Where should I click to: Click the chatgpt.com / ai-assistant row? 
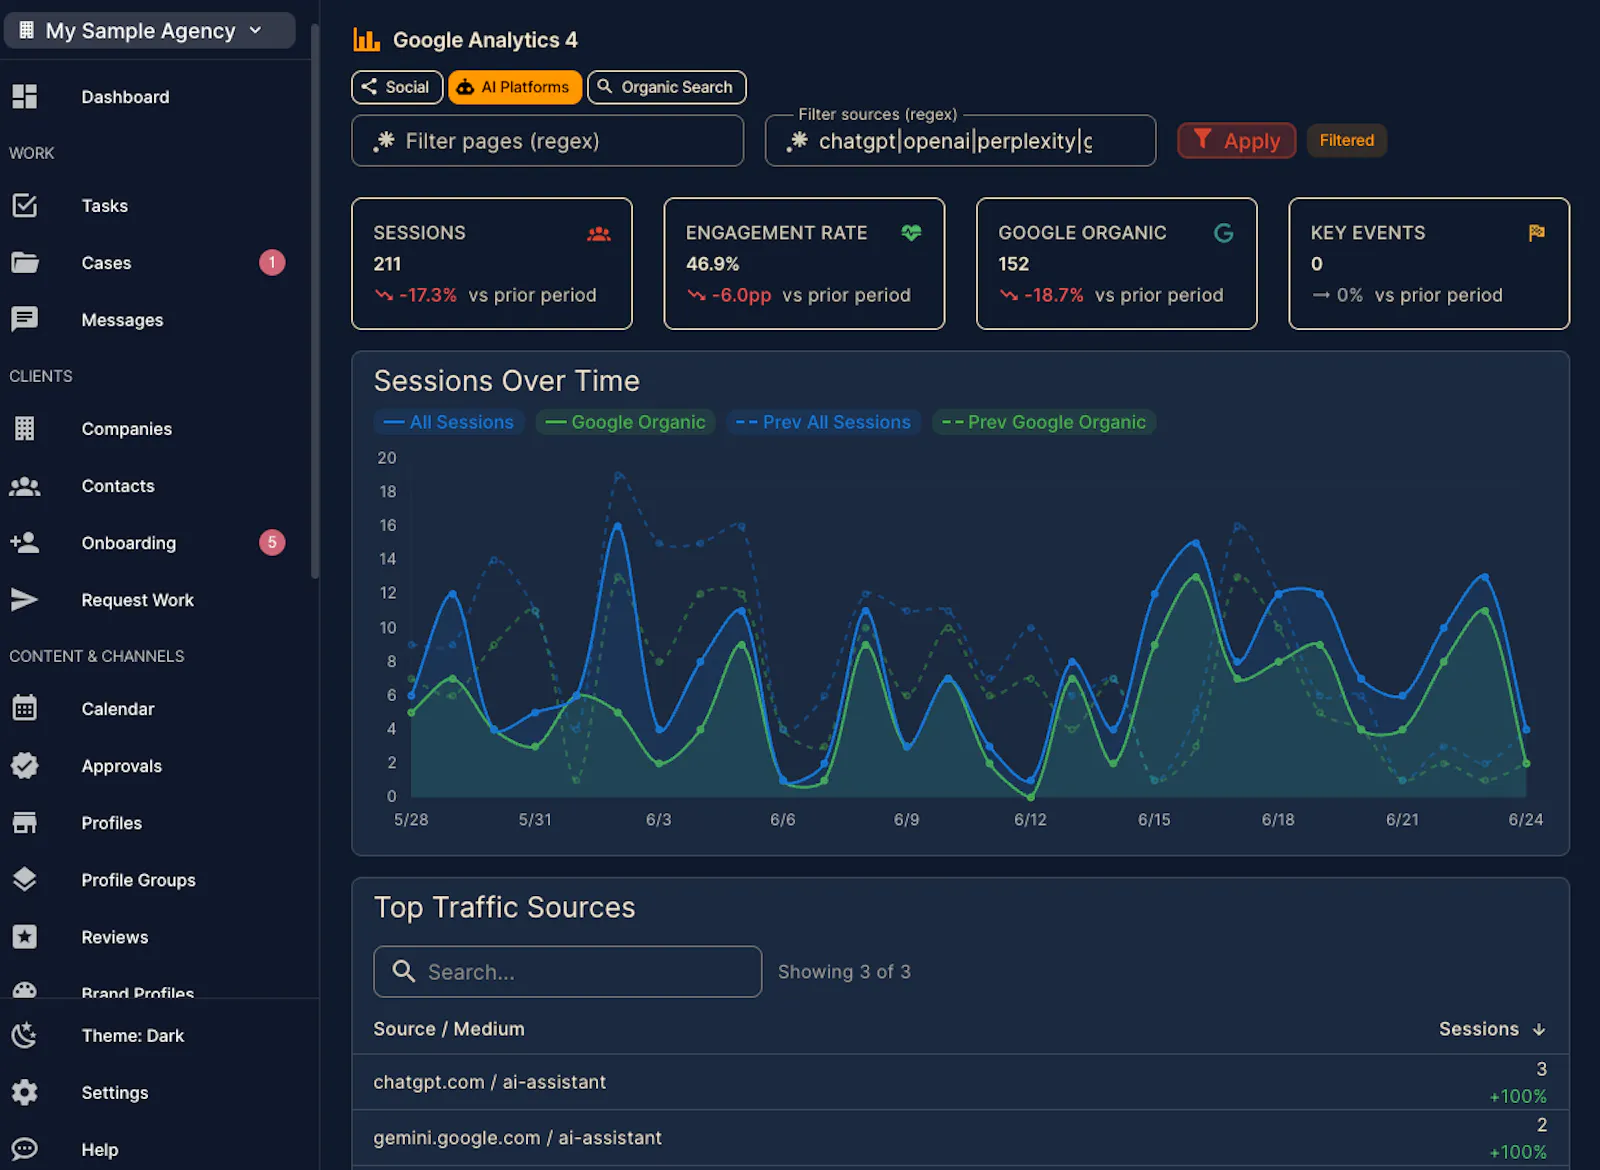click(960, 1082)
